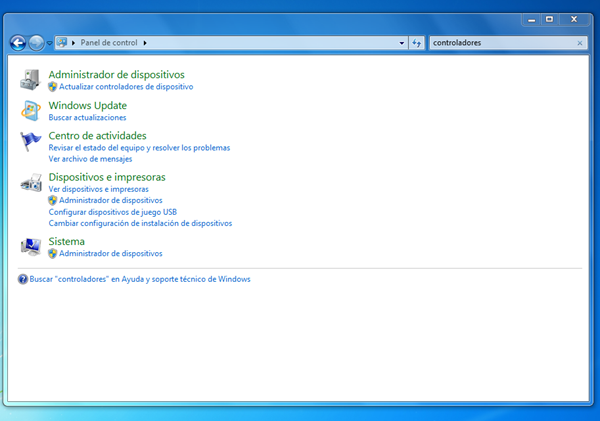600x421 pixels.
Task: Open the Sistema monitor icon
Action: [x=31, y=247]
